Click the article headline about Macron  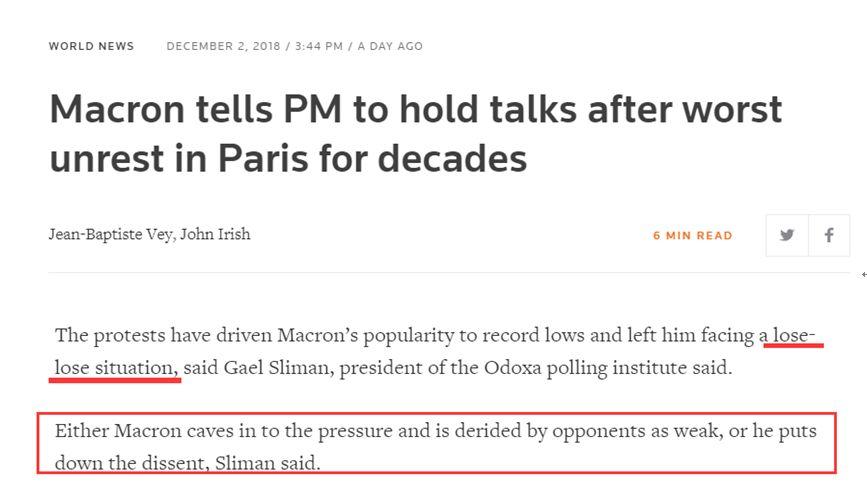coord(415,133)
